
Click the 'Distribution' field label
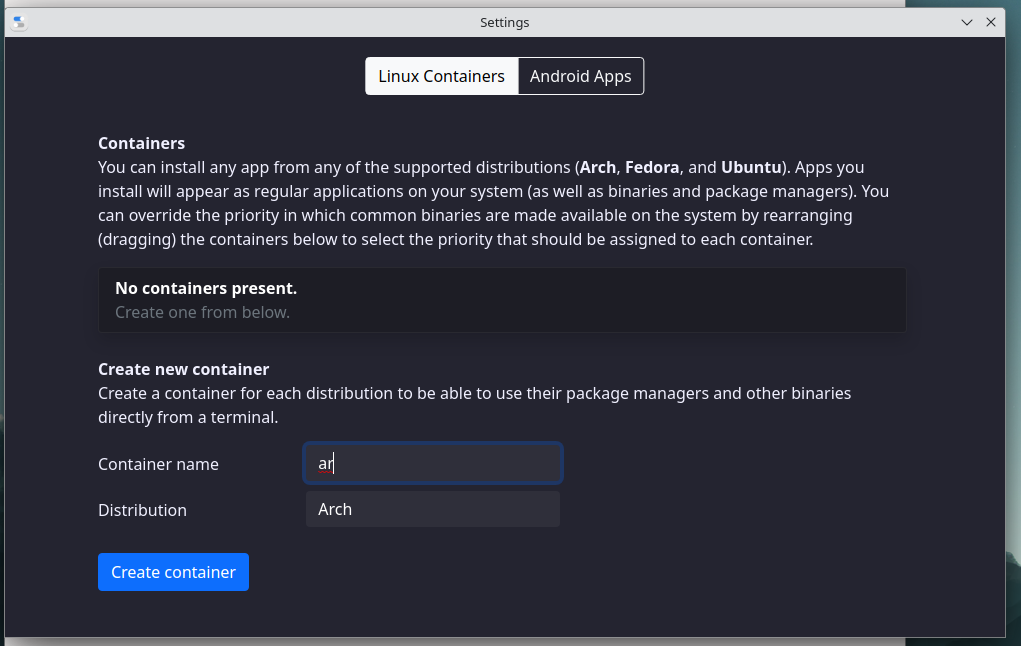(142, 510)
